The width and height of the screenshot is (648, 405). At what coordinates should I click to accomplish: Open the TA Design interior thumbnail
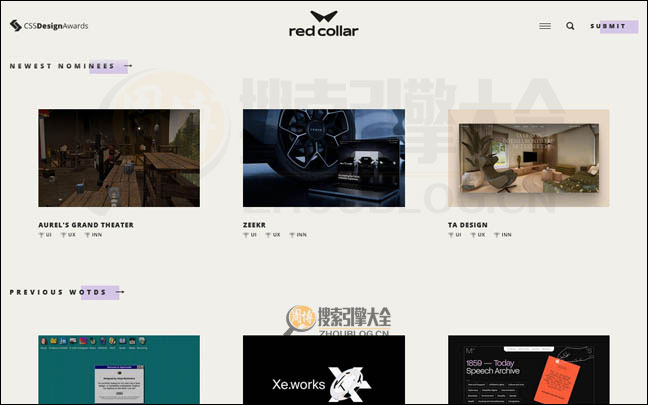click(x=529, y=158)
